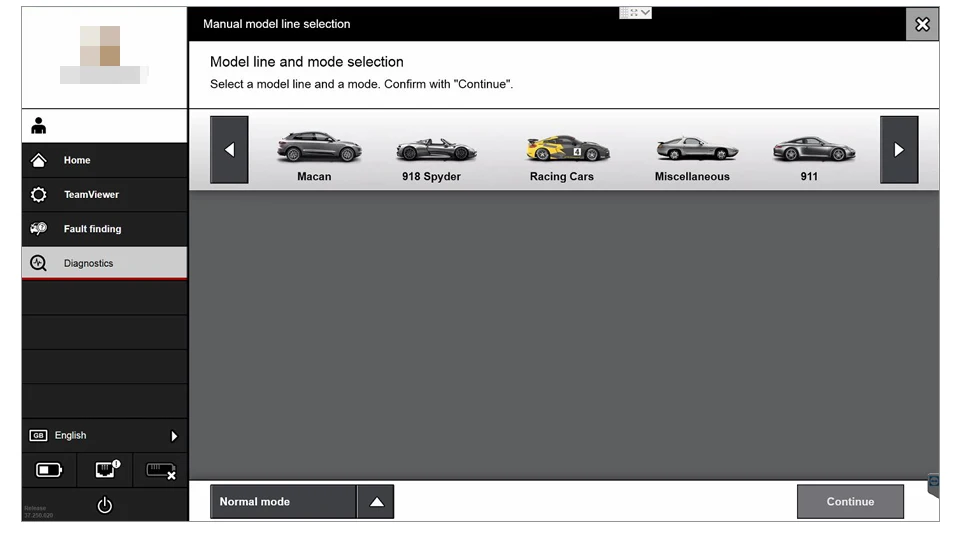Click the disconnected vehicle interface icon
The image size is (960, 536).
pyautogui.click(x=160, y=470)
